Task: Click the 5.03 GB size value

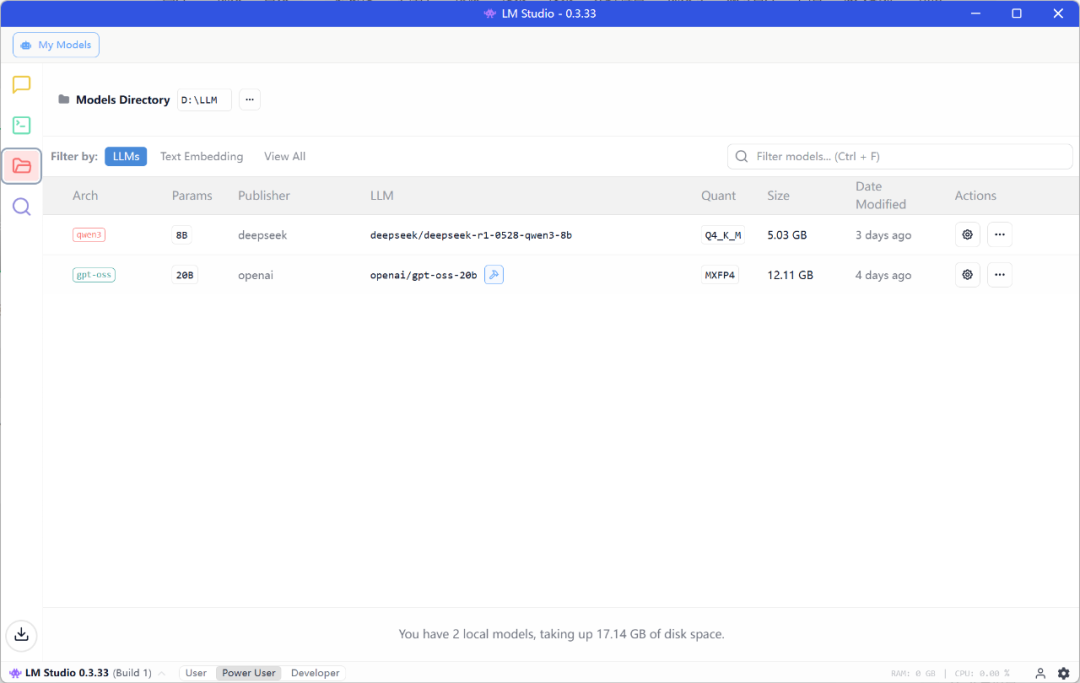Action: (787, 235)
